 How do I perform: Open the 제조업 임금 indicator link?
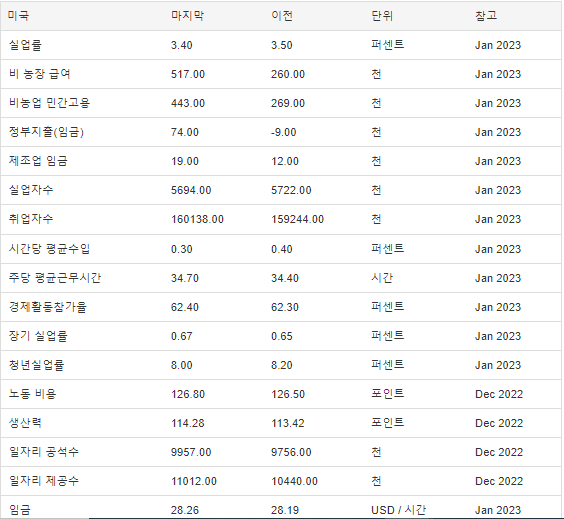pos(38,161)
